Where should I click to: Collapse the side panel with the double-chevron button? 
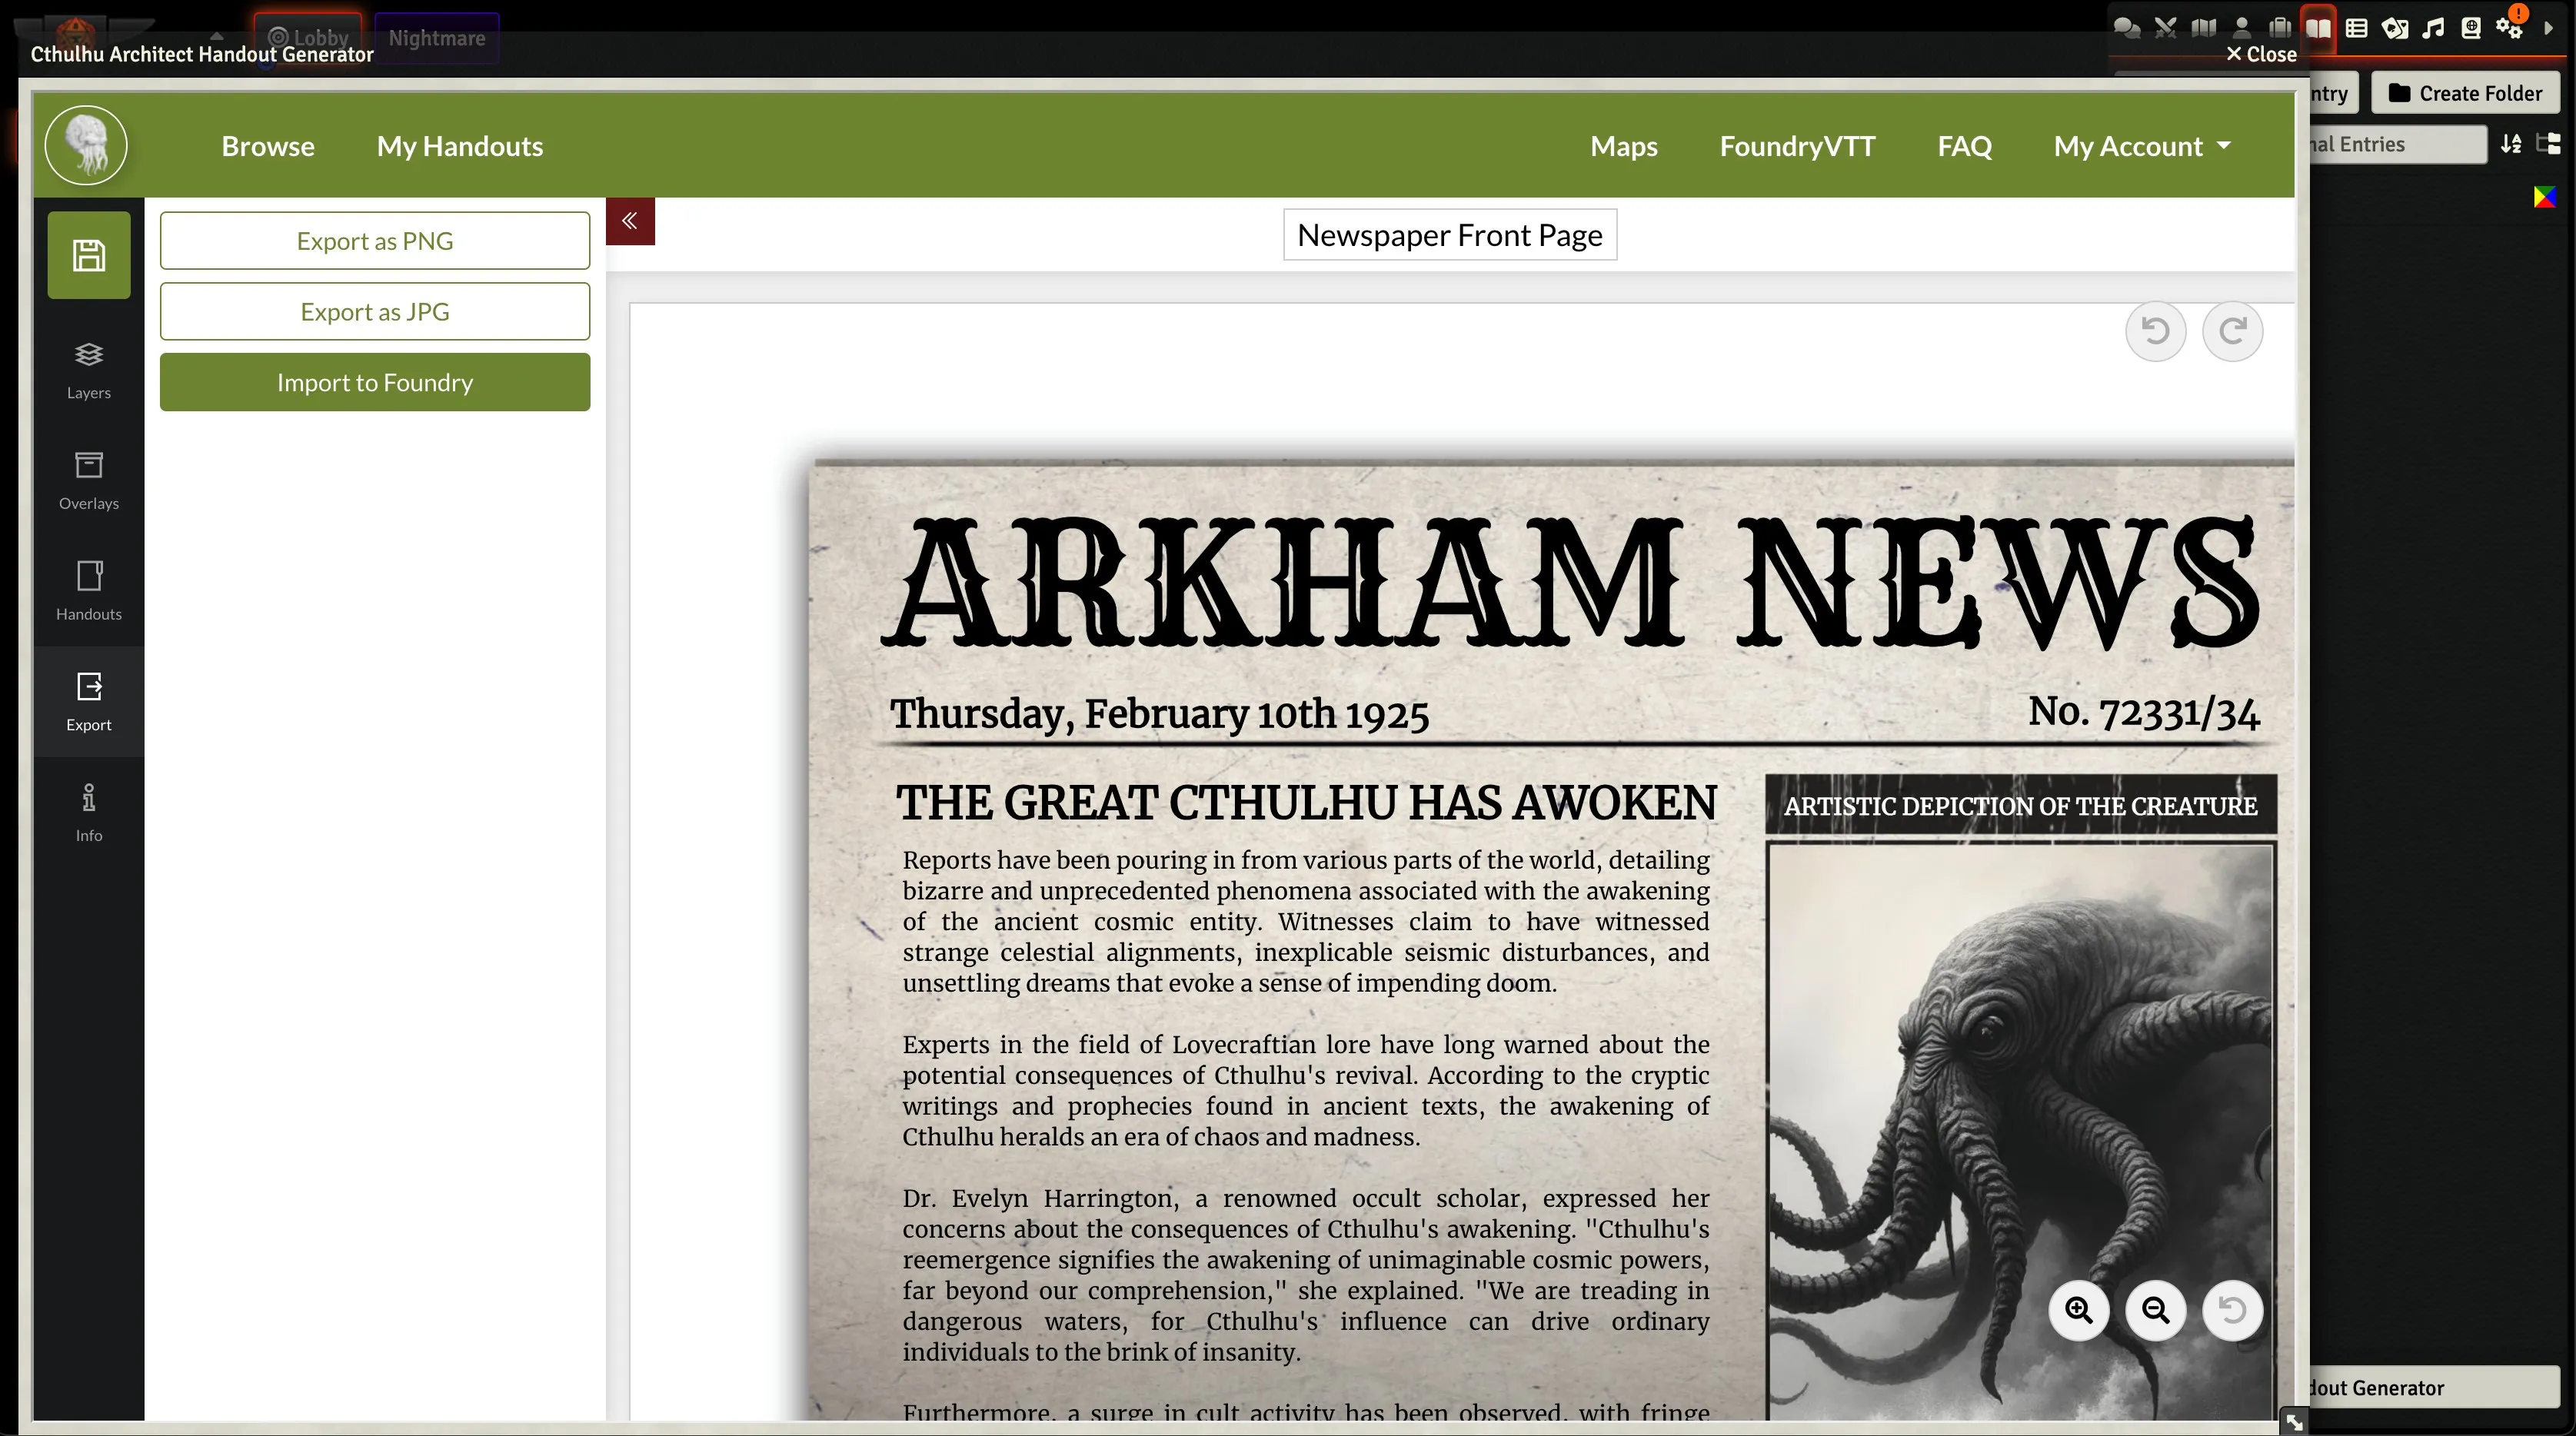coord(630,221)
